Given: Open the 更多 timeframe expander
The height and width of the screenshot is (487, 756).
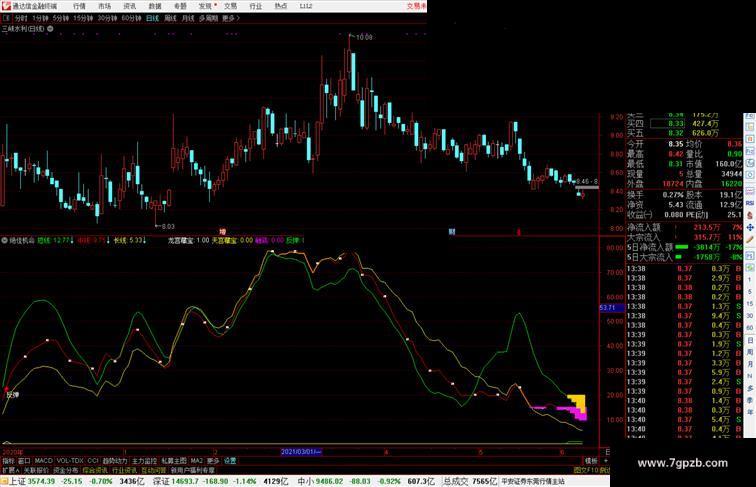Looking at the screenshot, I should tap(230, 18).
